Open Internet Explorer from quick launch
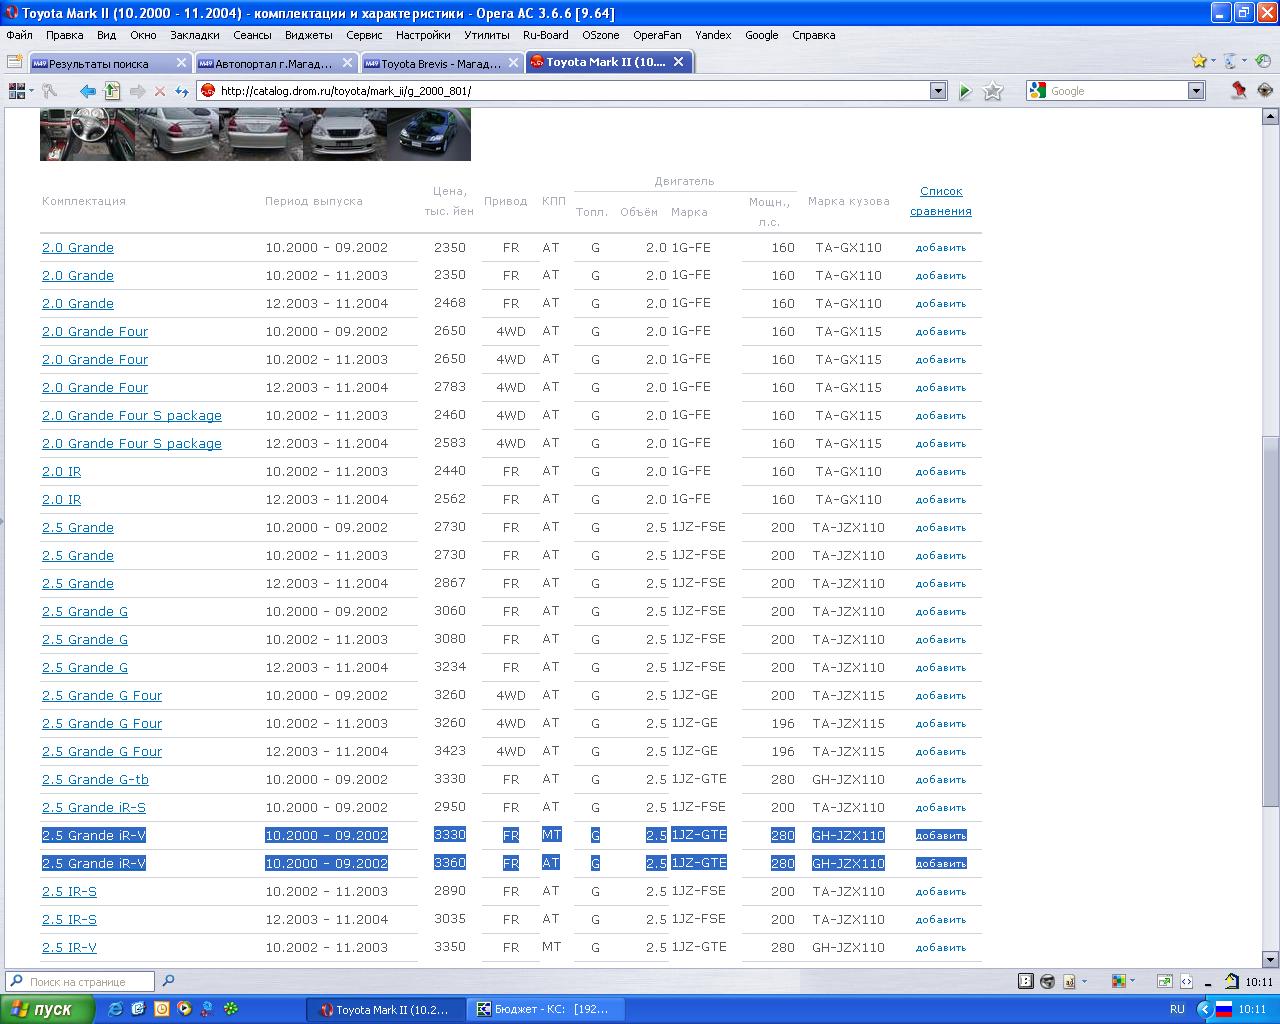 tap(116, 1009)
